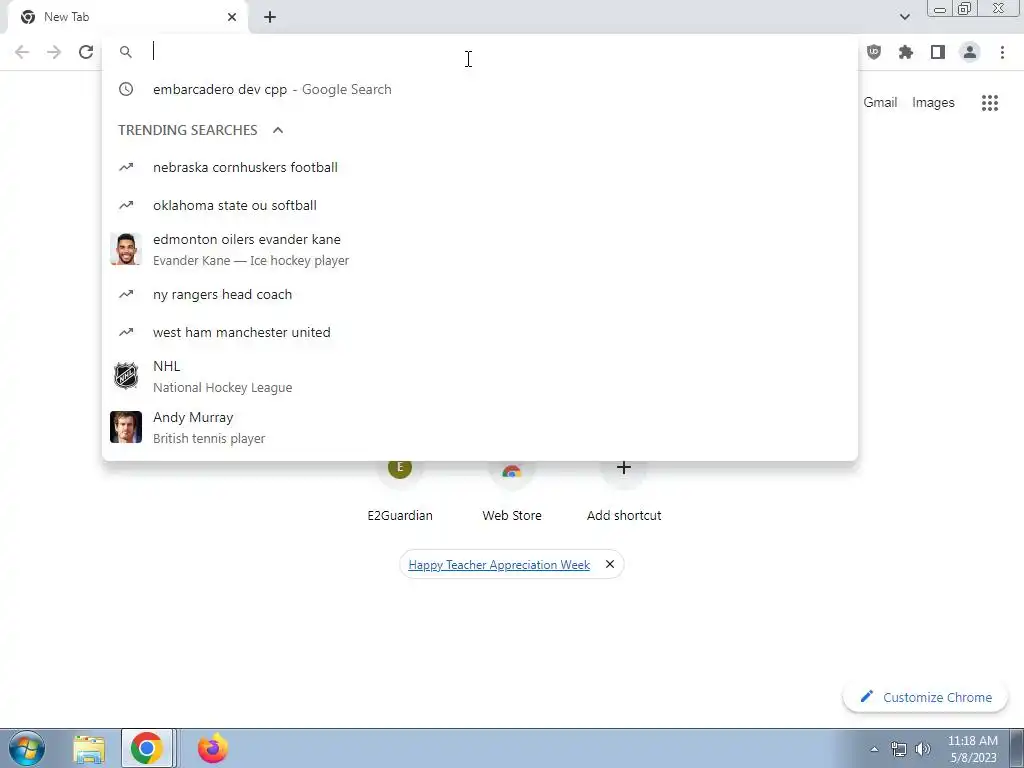Open the profile avatar menu
The height and width of the screenshot is (768, 1024).
[970, 52]
